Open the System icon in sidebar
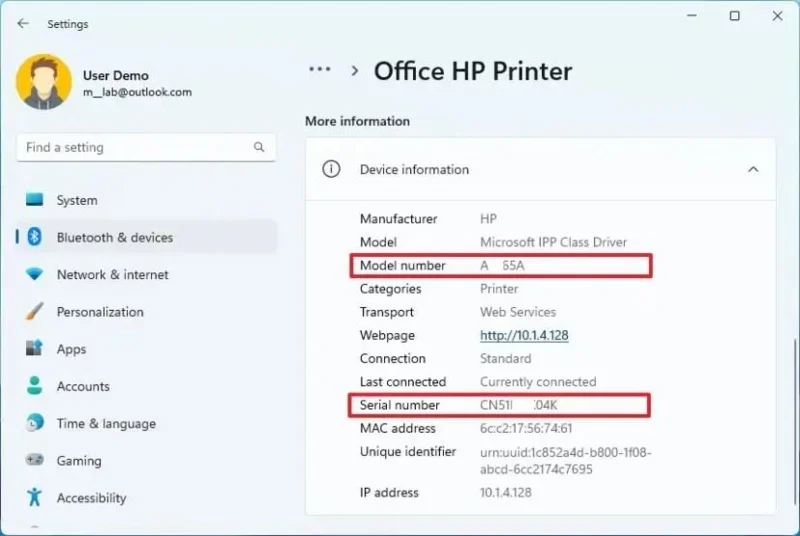This screenshot has width=800, height=536. tap(35, 199)
